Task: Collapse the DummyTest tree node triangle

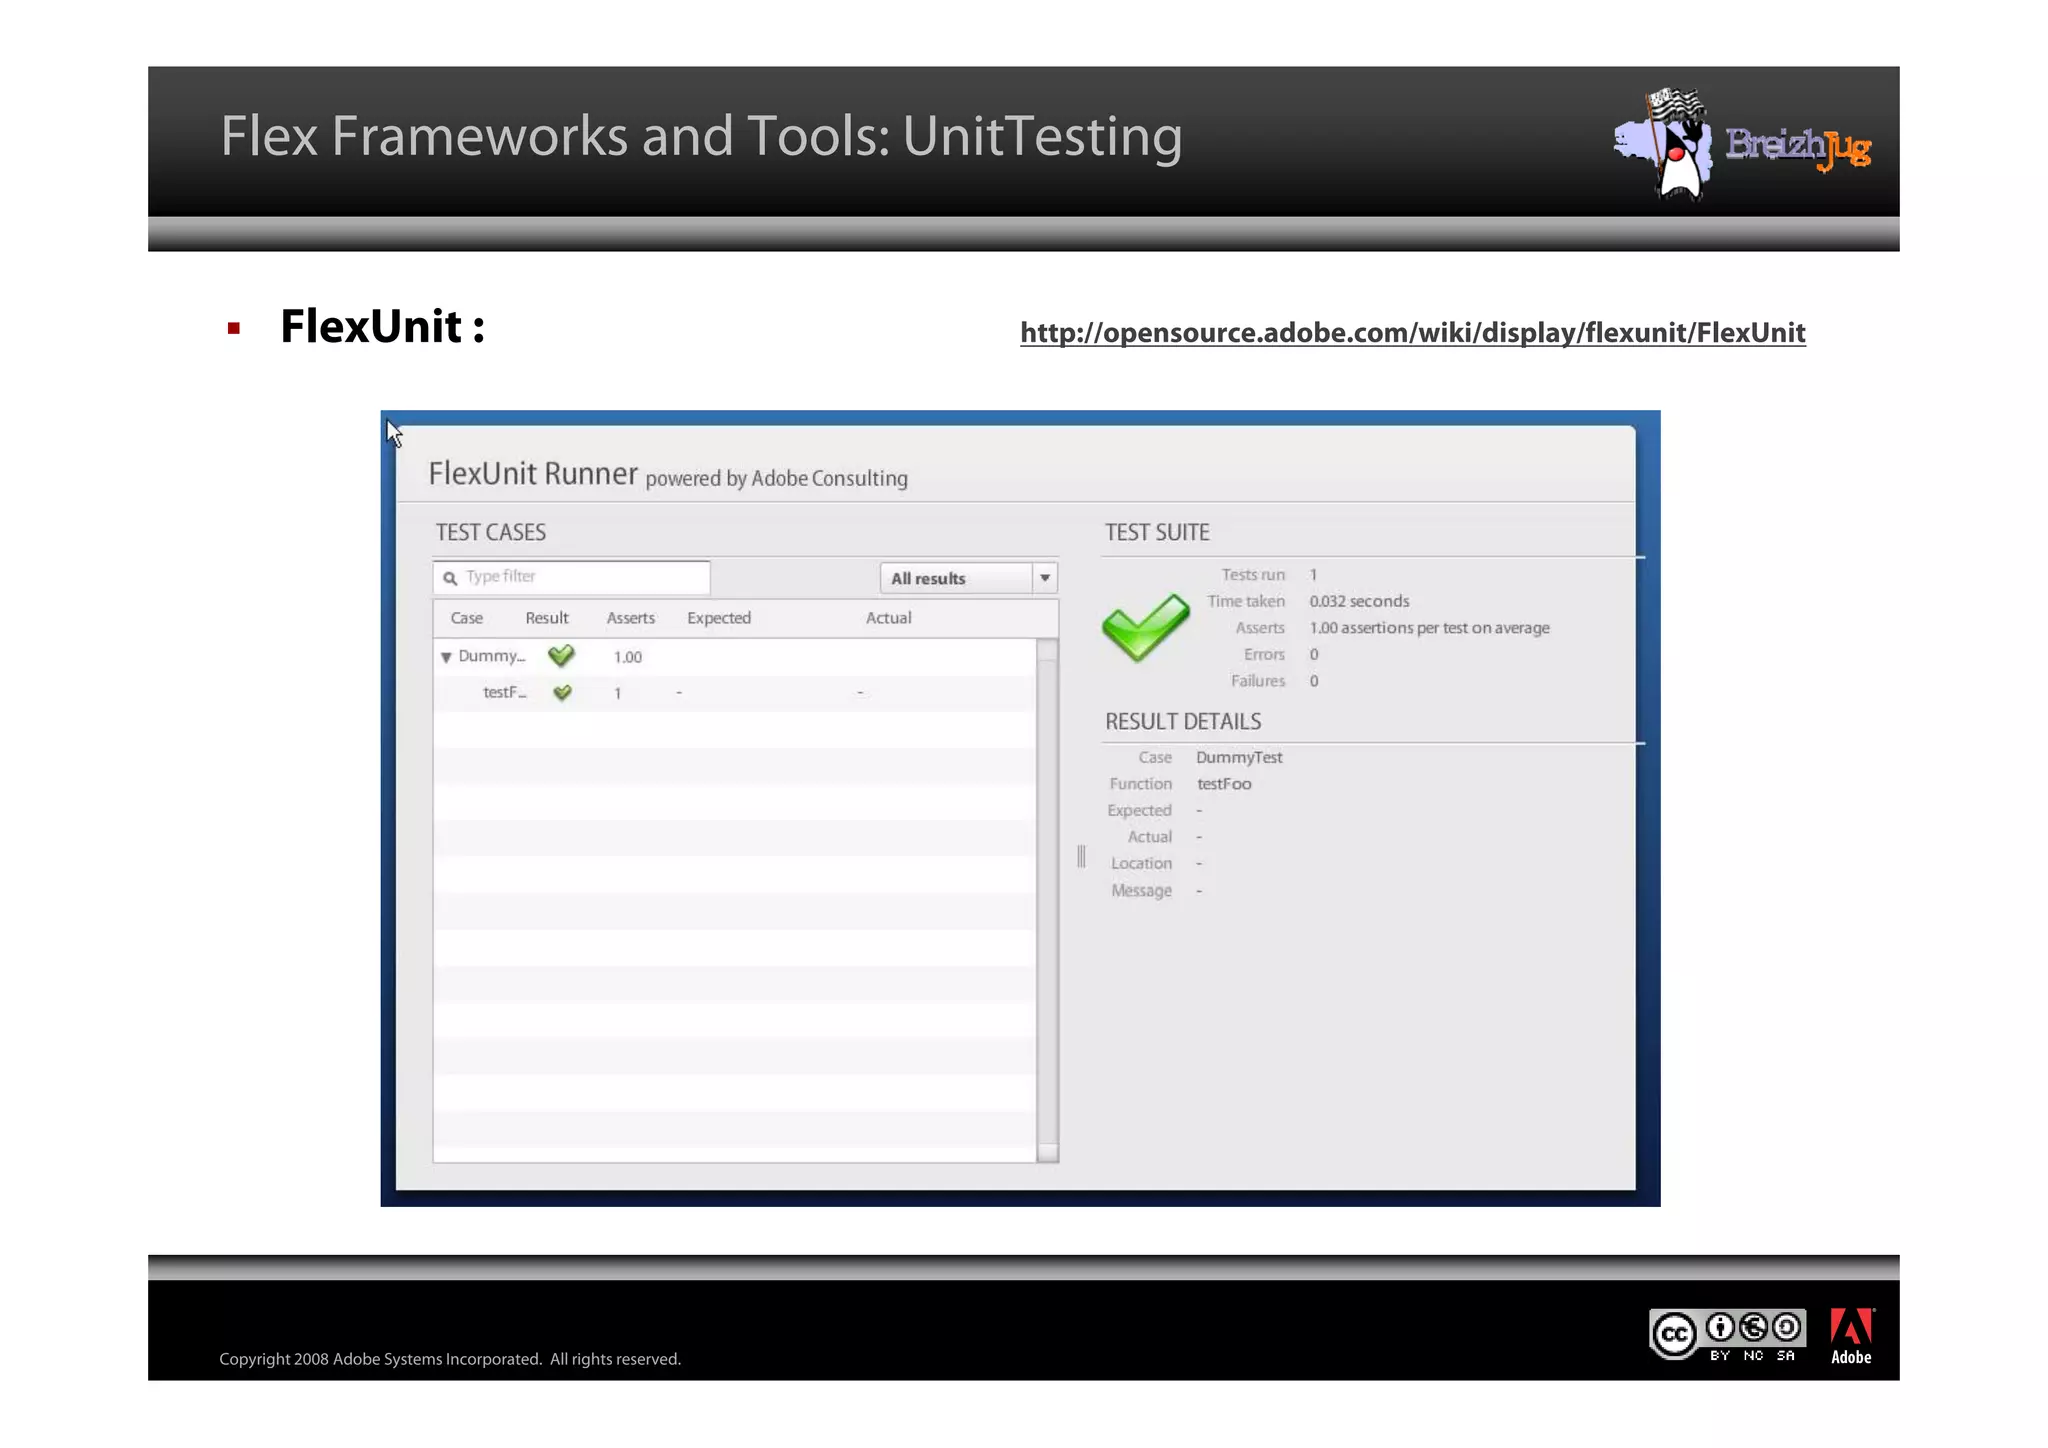Action: pyautogui.click(x=446, y=657)
